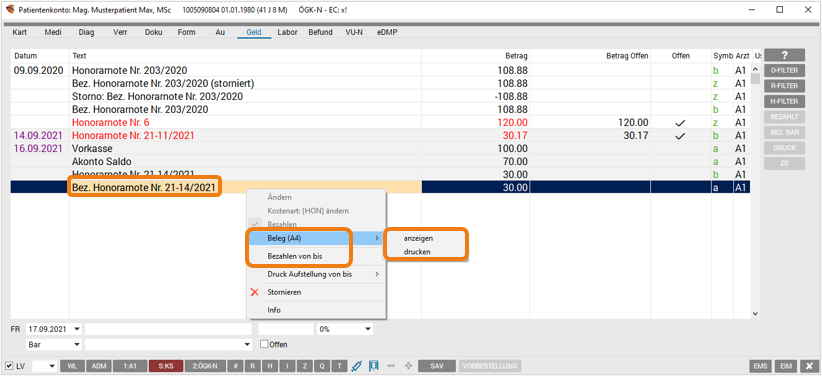The image size is (822, 376).
Task: Click the question mark help button
Action: pyautogui.click(x=784, y=55)
